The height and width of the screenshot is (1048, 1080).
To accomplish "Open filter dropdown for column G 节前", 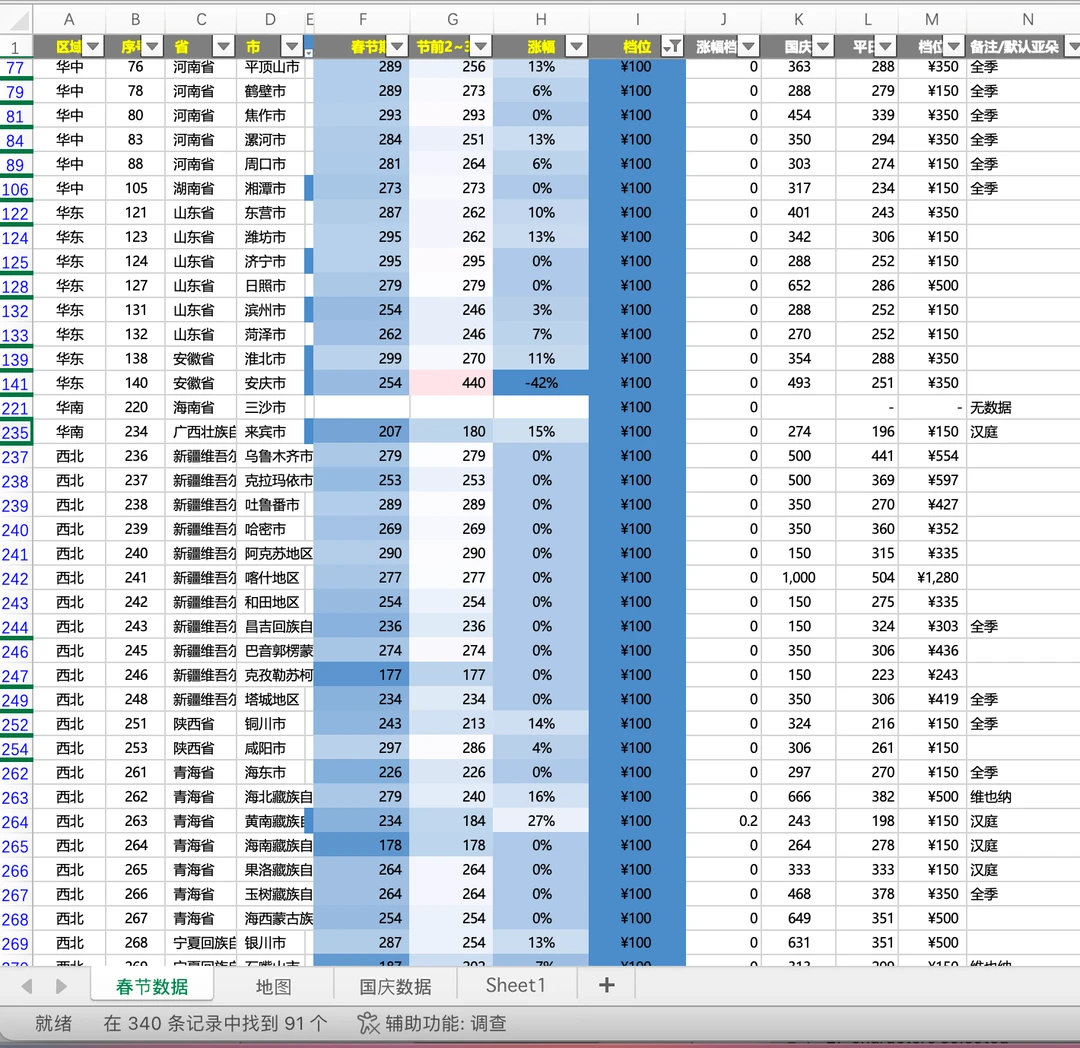I will 481,47.
